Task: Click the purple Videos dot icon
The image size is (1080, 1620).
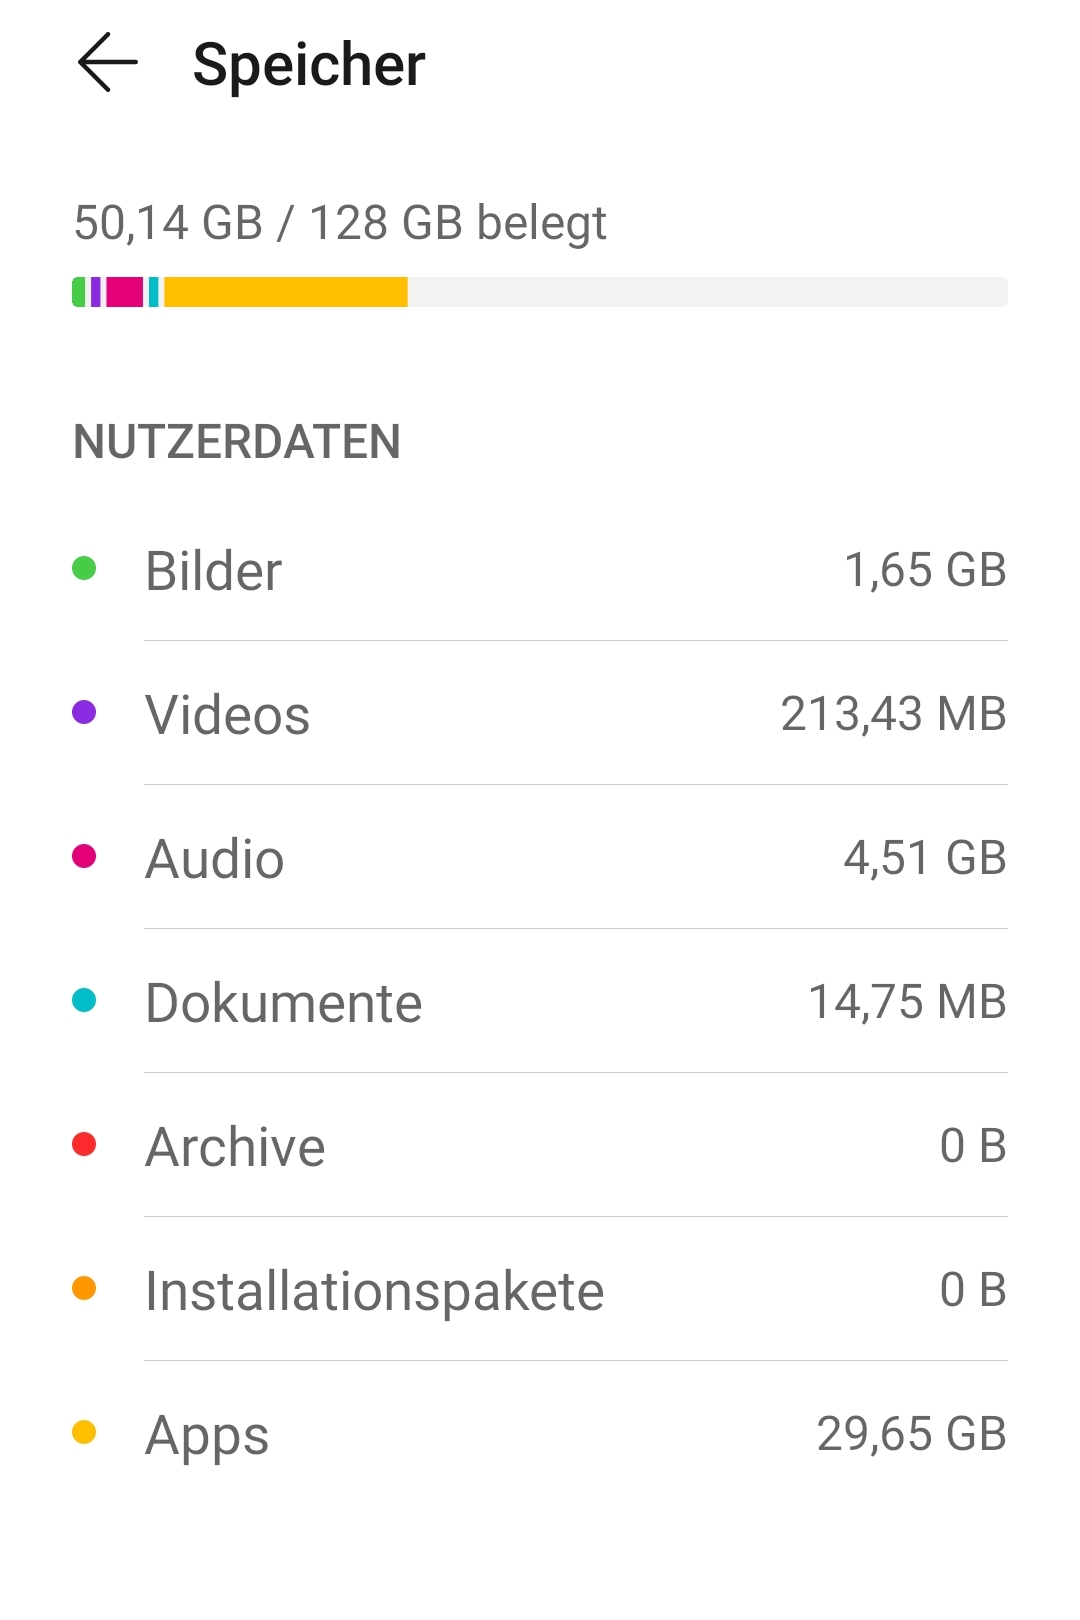Action: [x=84, y=713]
